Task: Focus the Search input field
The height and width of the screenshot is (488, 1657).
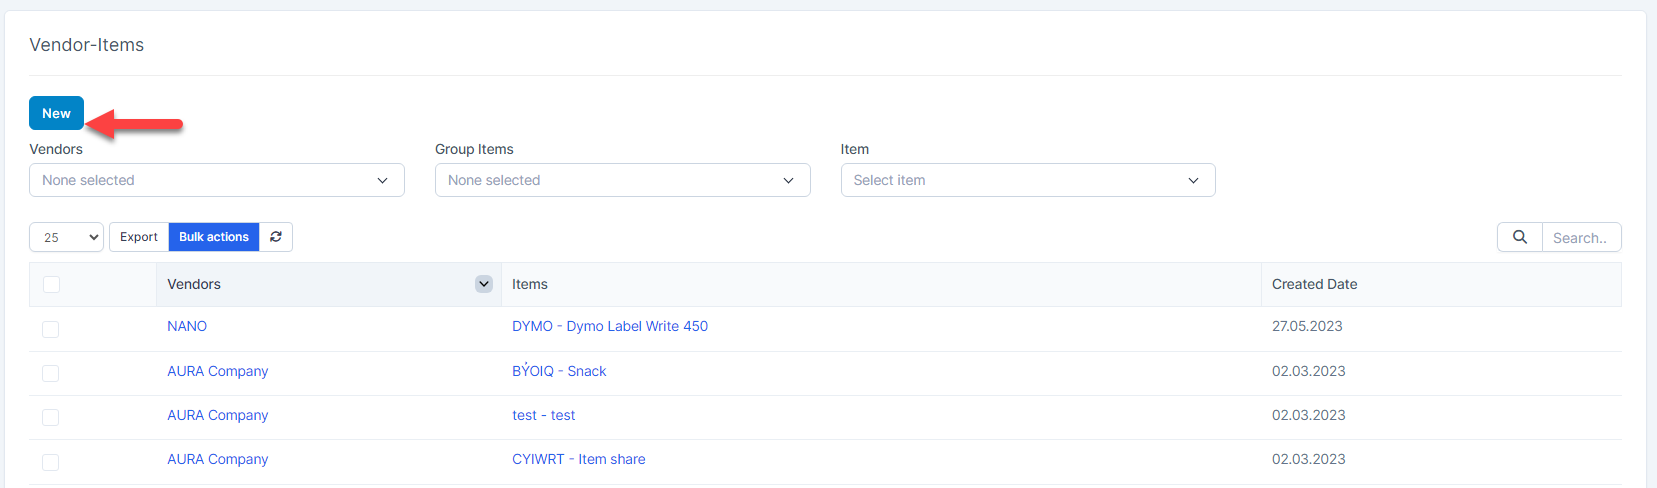Action: tap(1580, 238)
